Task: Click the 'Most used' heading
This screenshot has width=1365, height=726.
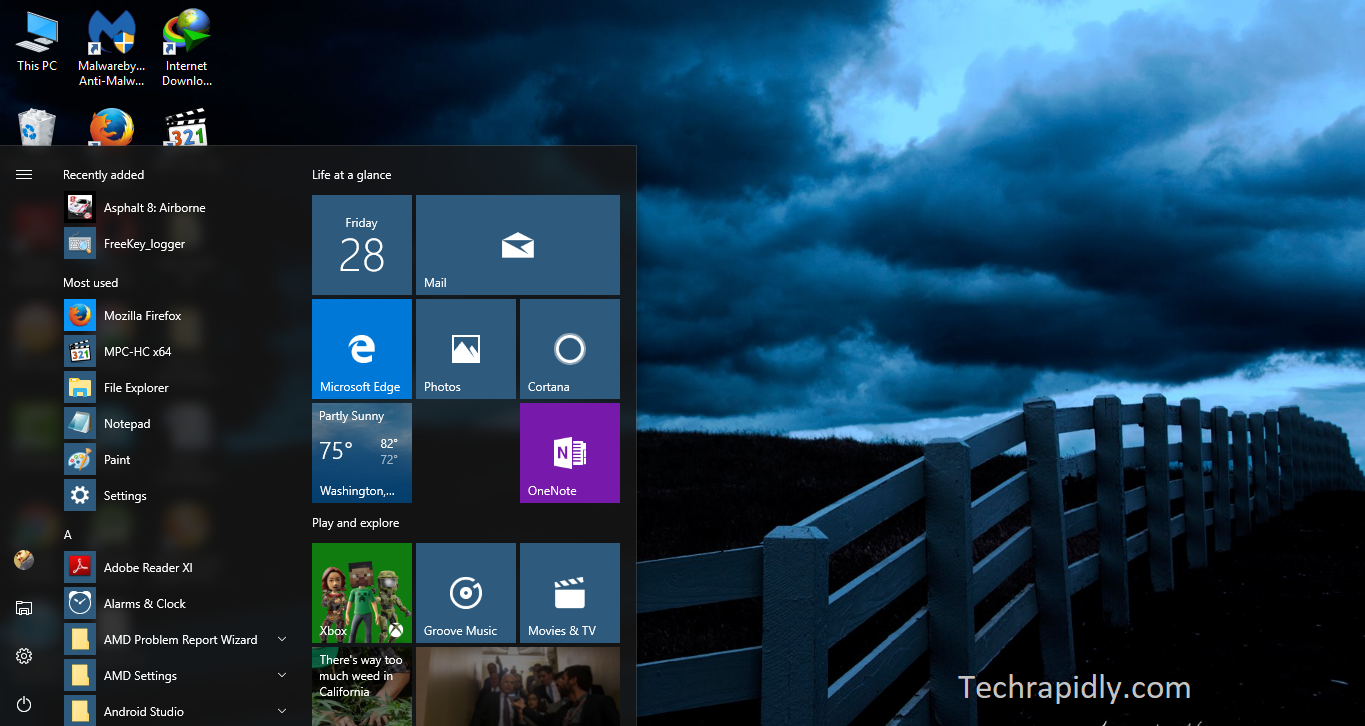Action: (91, 283)
